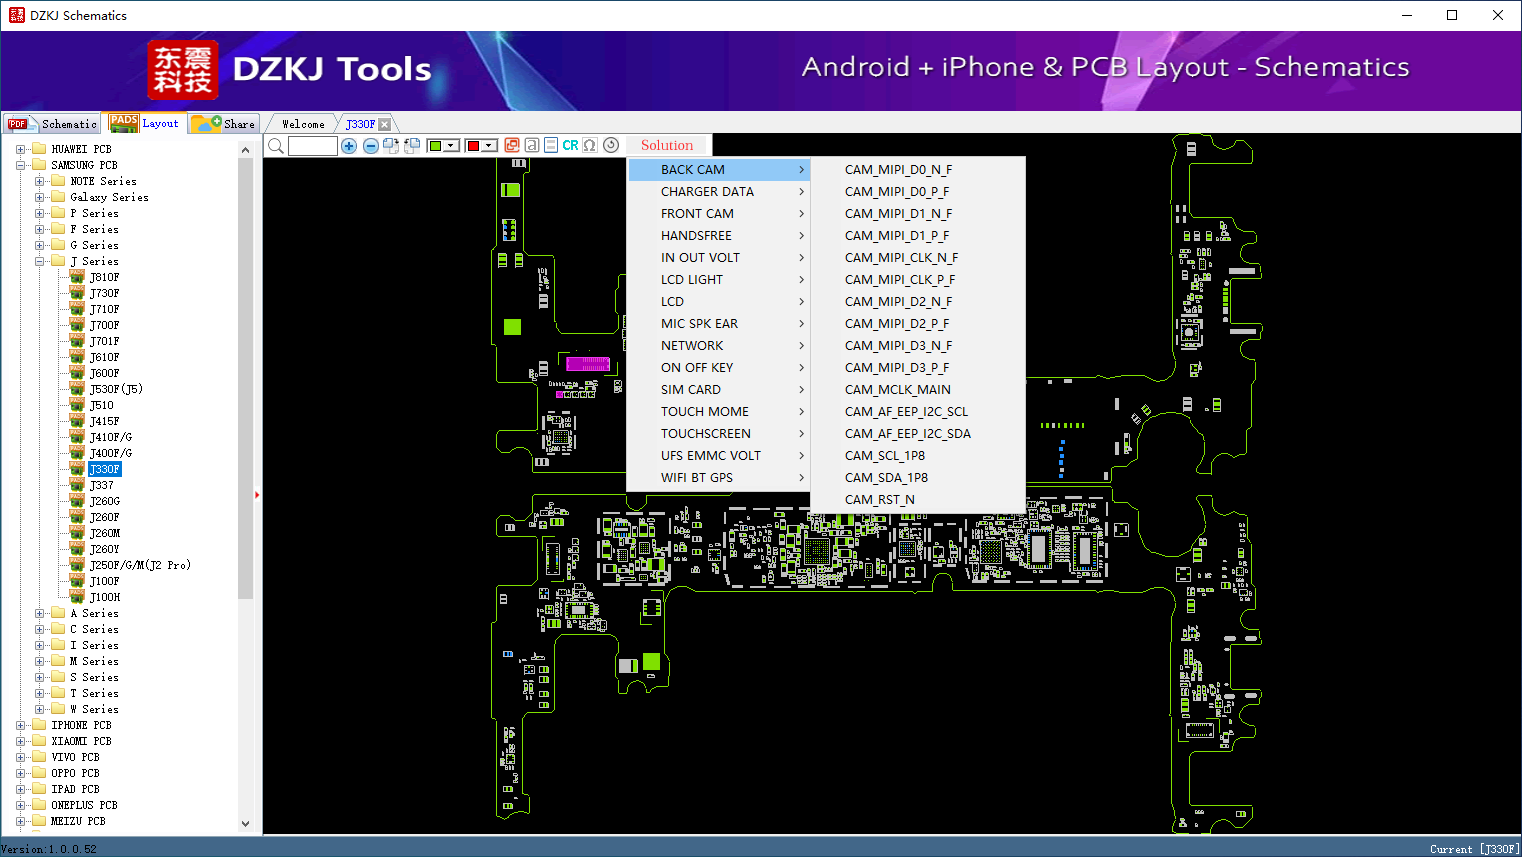Expand the IPHONE PCB folder
This screenshot has width=1522, height=857.
21,725
